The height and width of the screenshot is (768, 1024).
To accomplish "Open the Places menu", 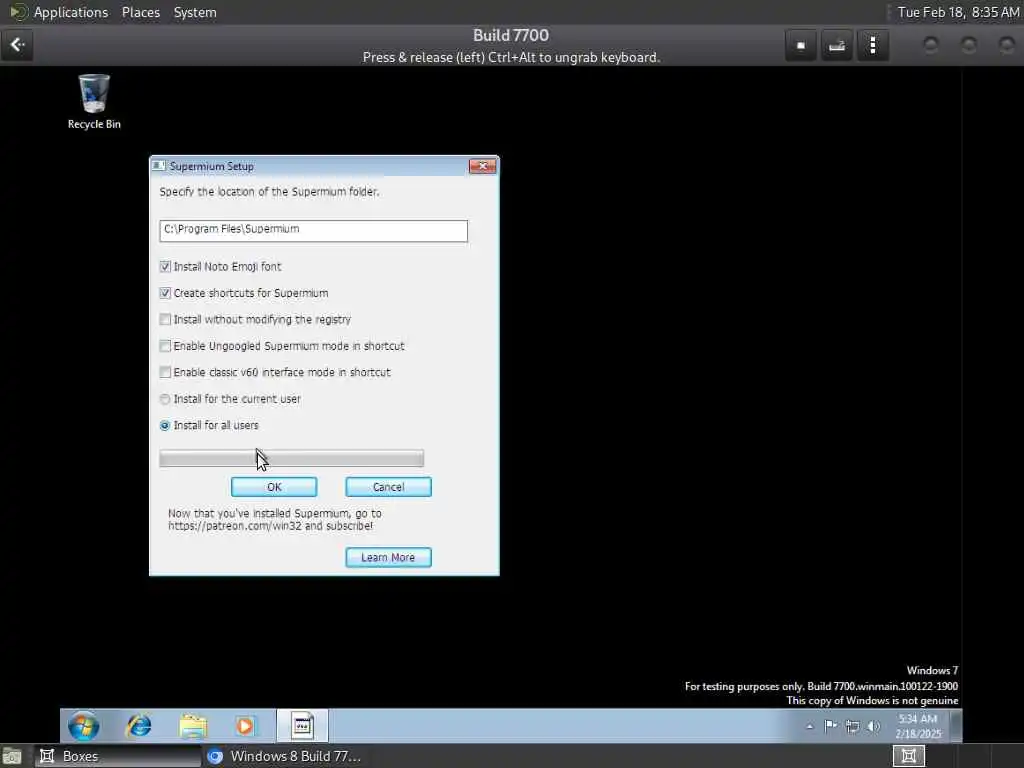I will 141,12.
